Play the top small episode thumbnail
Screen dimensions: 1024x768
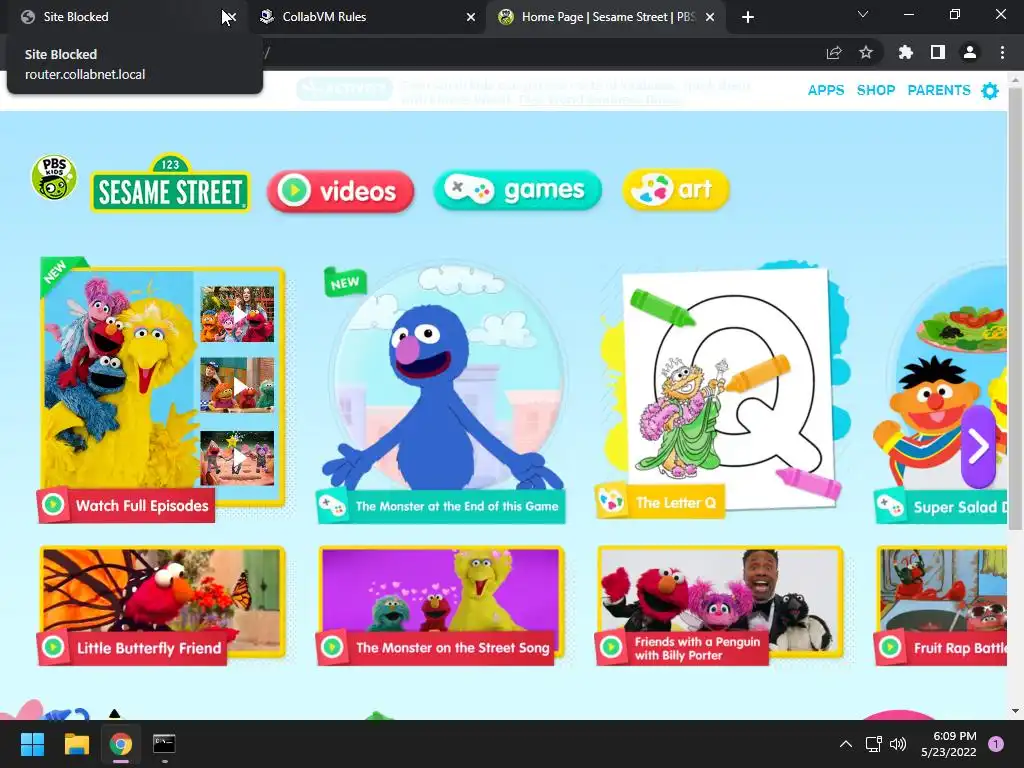[x=238, y=314]
